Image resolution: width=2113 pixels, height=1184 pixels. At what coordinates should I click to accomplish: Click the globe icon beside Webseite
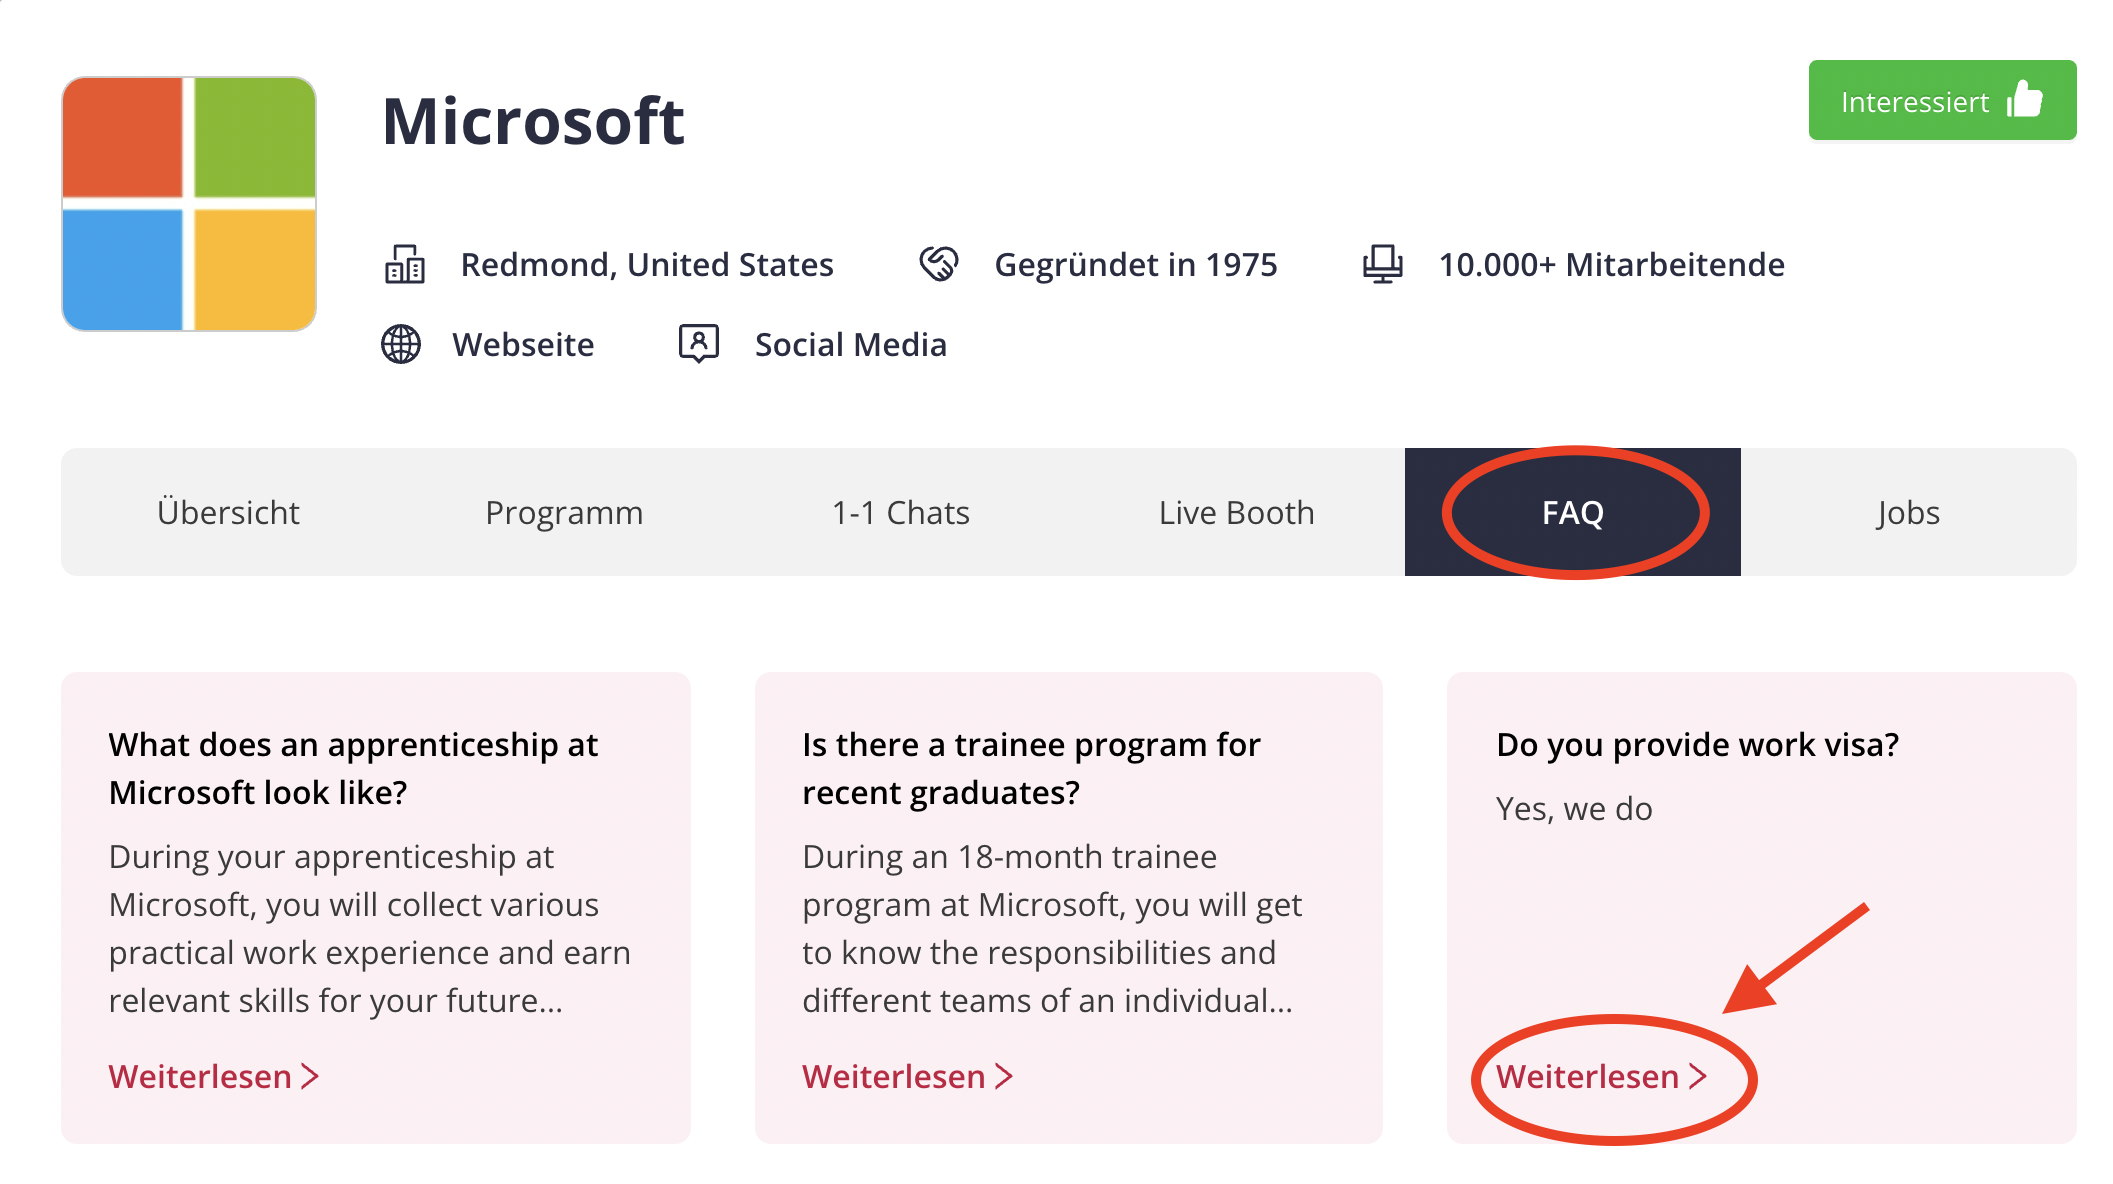[401, 344]
